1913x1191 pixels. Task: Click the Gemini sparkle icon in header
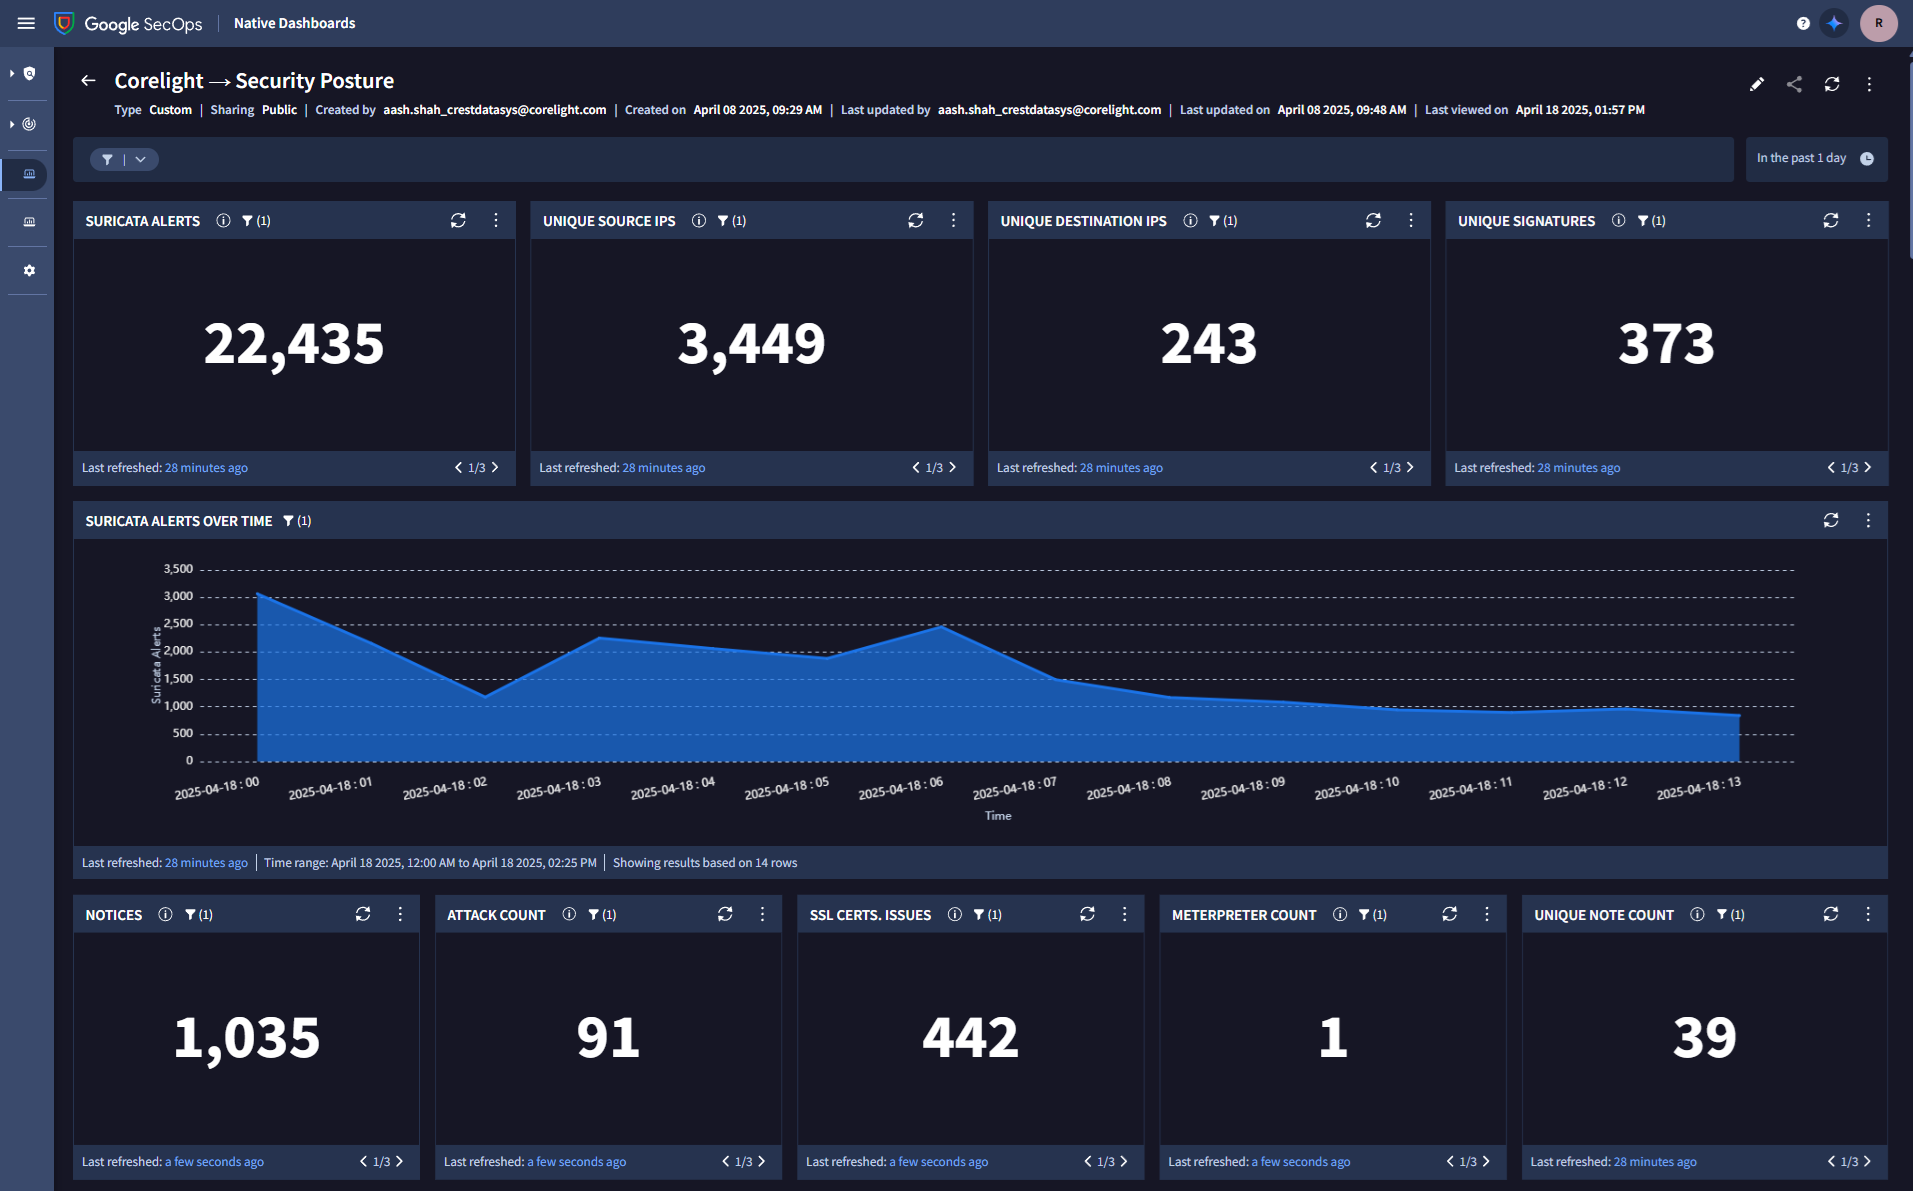(1834, 23)
